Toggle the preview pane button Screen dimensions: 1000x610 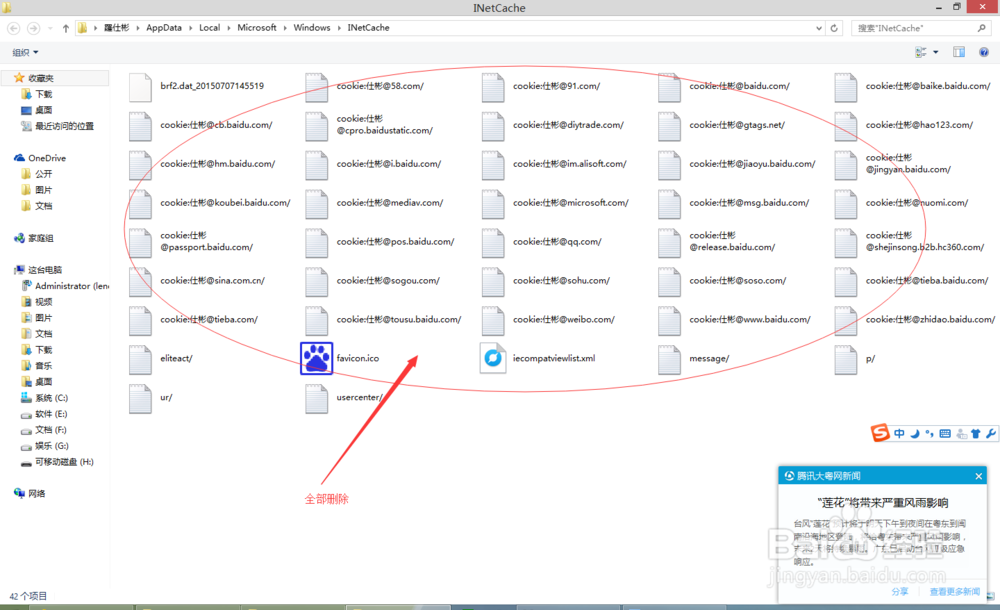point(959,52)
